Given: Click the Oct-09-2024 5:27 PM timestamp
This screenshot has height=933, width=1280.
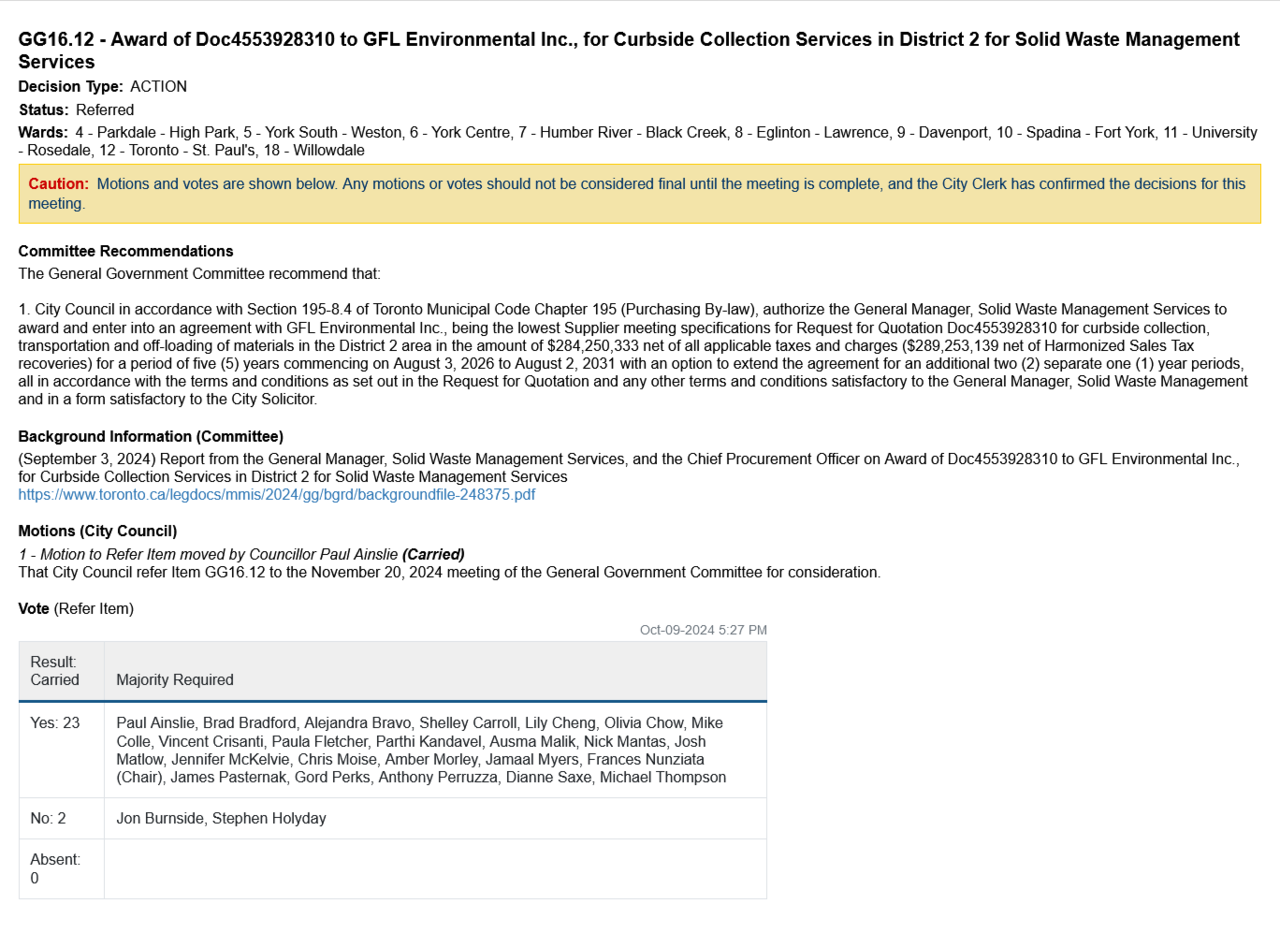Looking at the screenshot, I should [x=703, y=630].
